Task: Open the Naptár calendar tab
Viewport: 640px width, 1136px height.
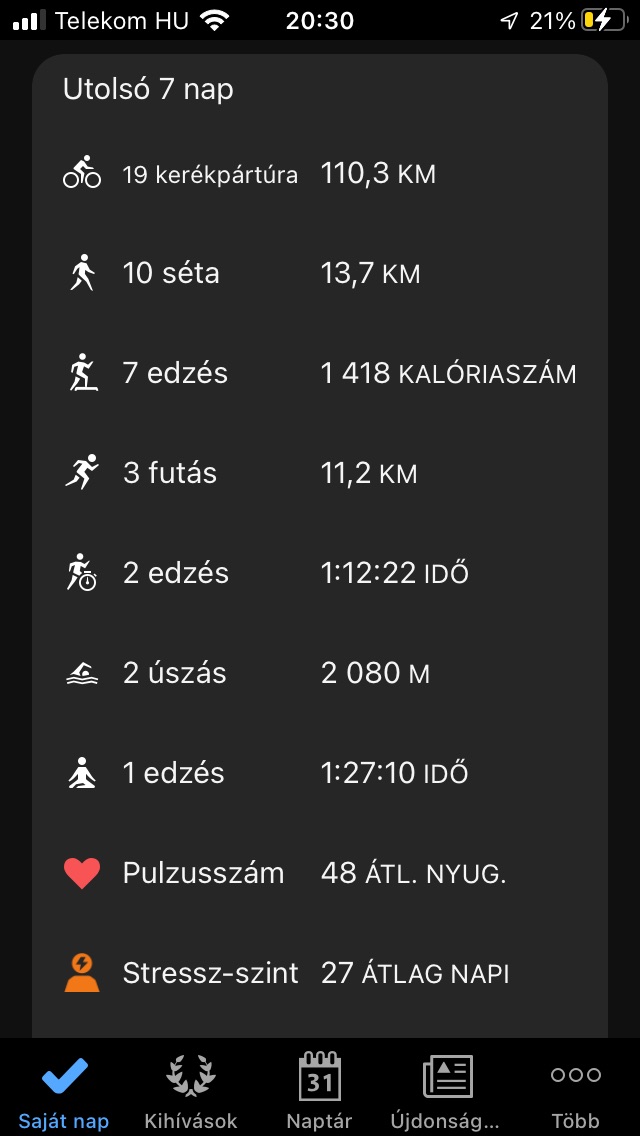Action: click(319, 1090)
